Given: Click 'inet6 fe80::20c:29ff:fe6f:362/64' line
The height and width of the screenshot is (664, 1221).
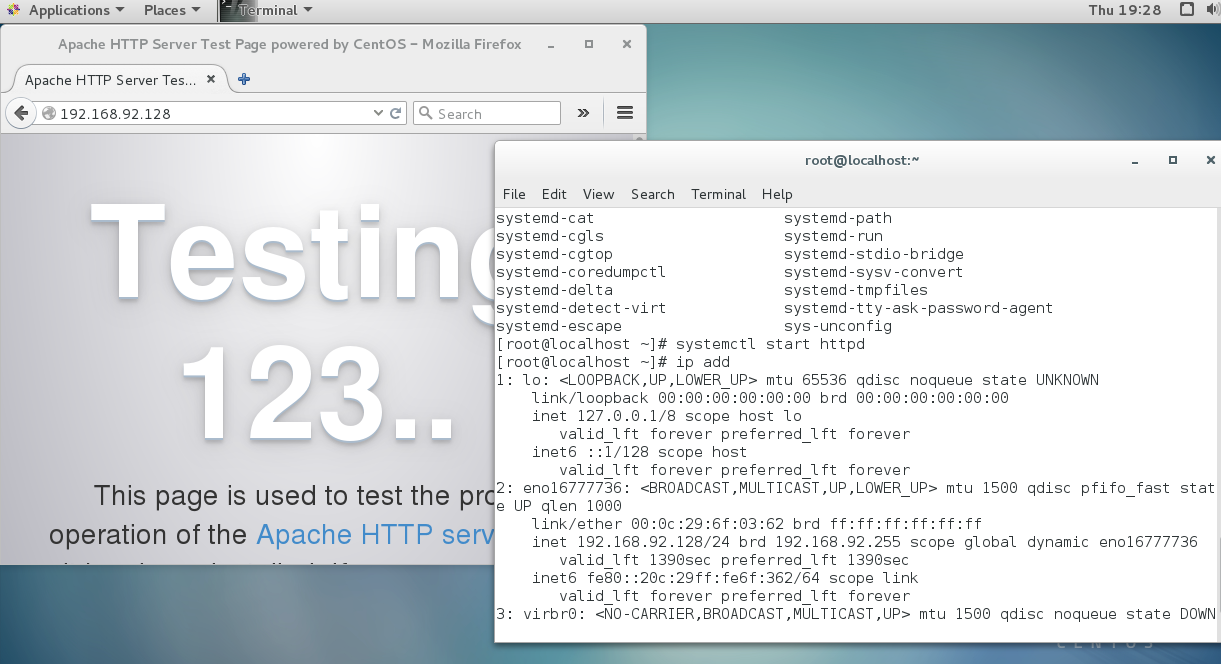Looking at the screenshot, I should 725,578.
